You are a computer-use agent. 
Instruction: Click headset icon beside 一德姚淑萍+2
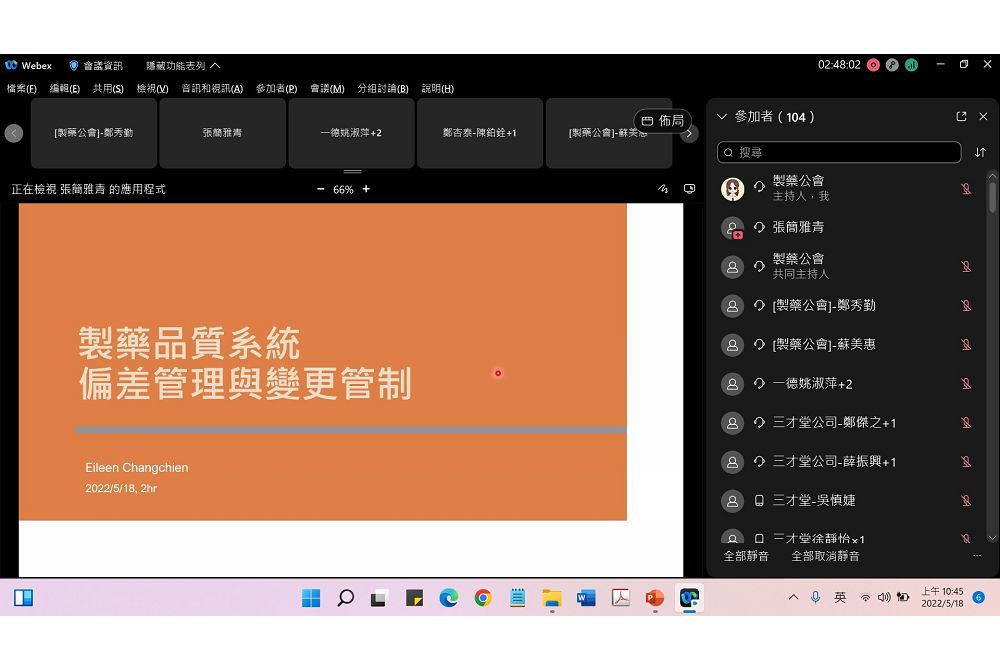click(x=759, y=383)
